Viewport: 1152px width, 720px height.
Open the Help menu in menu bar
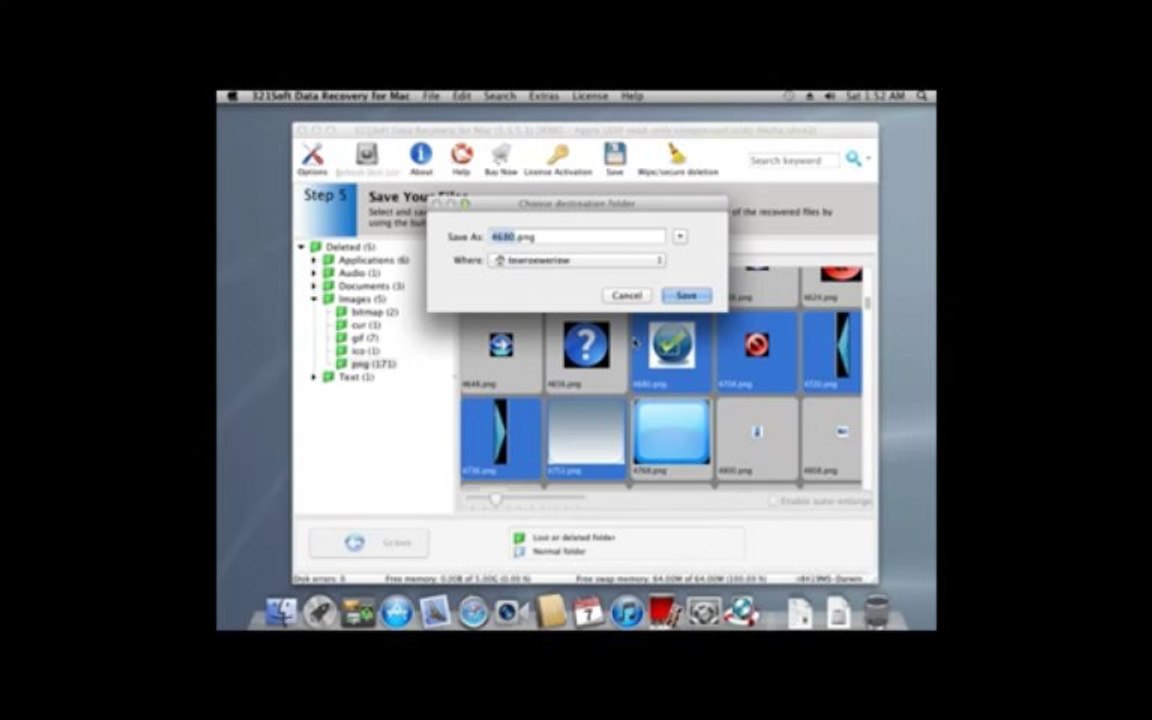coord(632,96)
